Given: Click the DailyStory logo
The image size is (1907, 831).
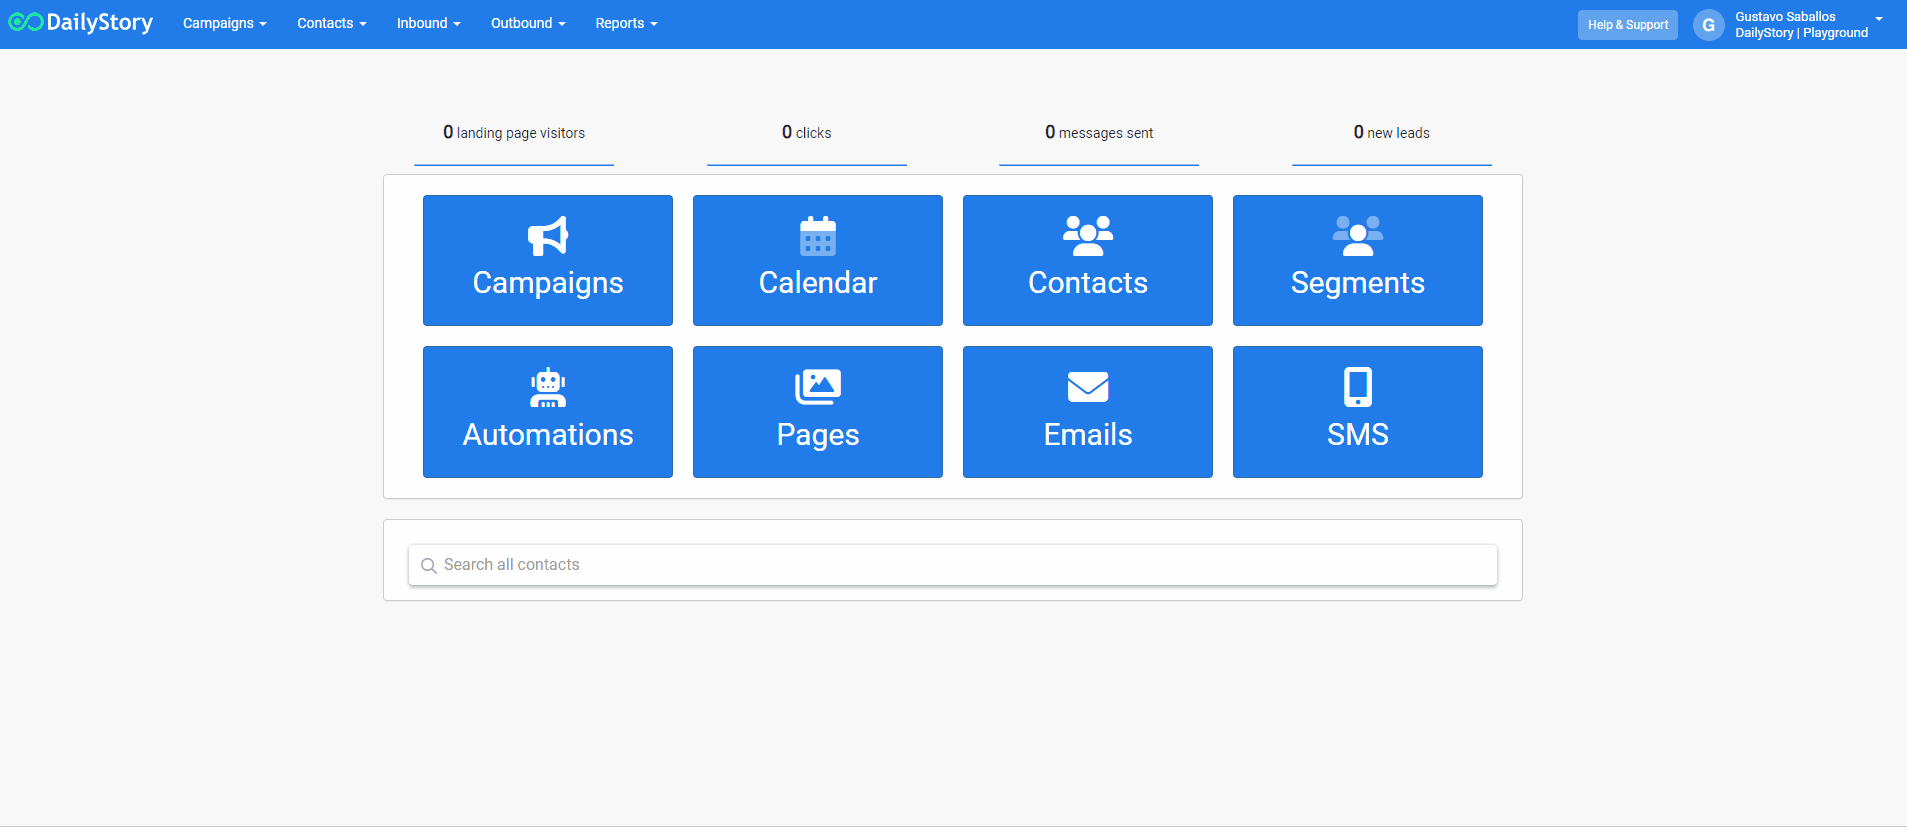Looking at the screenshot, I should coord(81,22).
